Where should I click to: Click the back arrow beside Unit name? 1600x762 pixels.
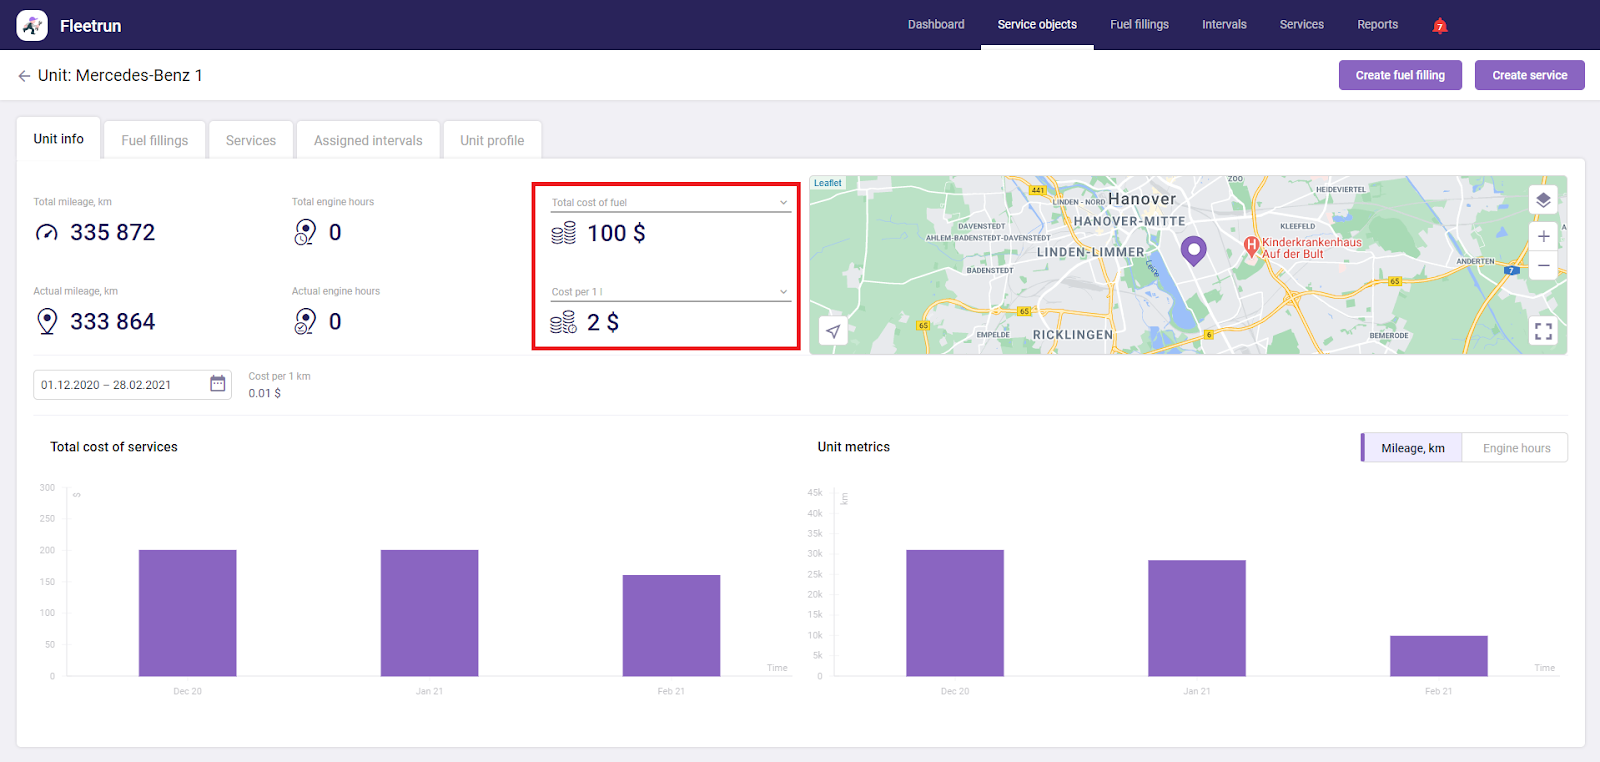pyautogui.click(x=24, y=76)
